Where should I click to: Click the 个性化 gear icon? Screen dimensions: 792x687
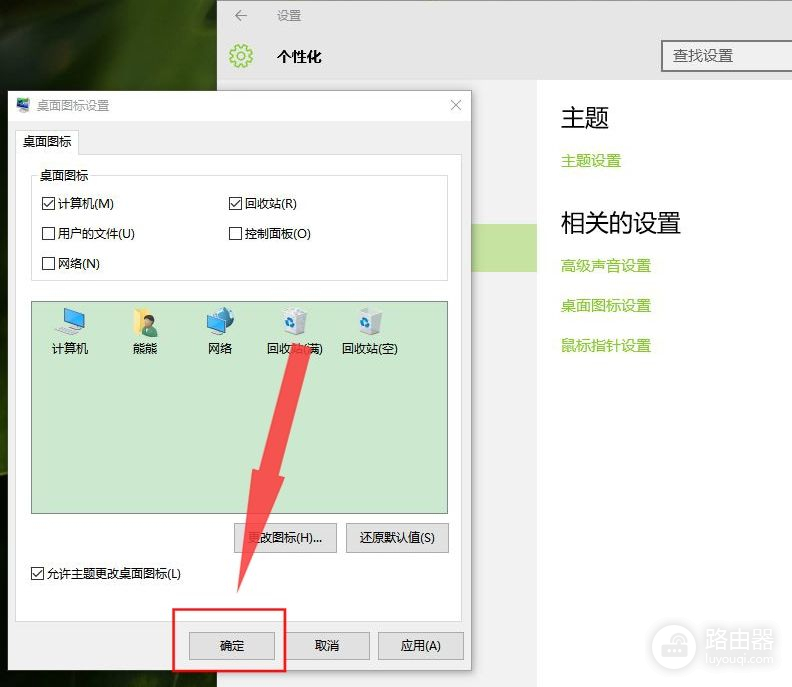(x=241, y=56)
